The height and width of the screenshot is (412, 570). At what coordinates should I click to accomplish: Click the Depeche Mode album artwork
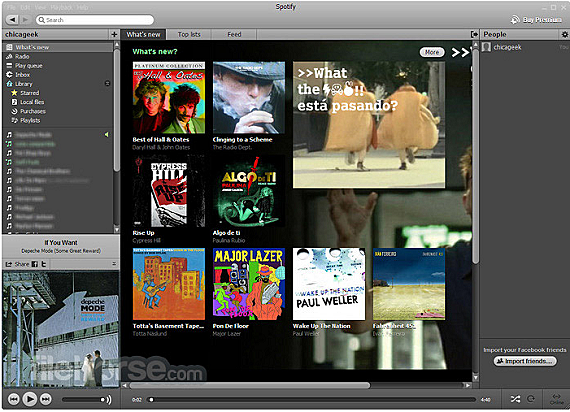[x=61, y=329]
